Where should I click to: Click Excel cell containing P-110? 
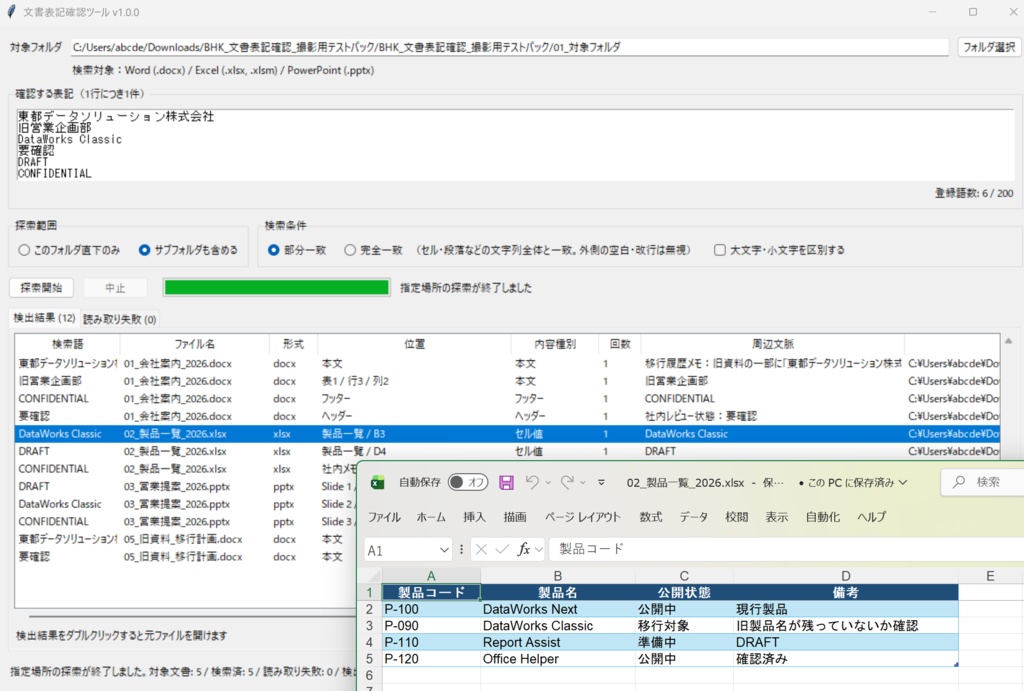(x=431, y=643)
